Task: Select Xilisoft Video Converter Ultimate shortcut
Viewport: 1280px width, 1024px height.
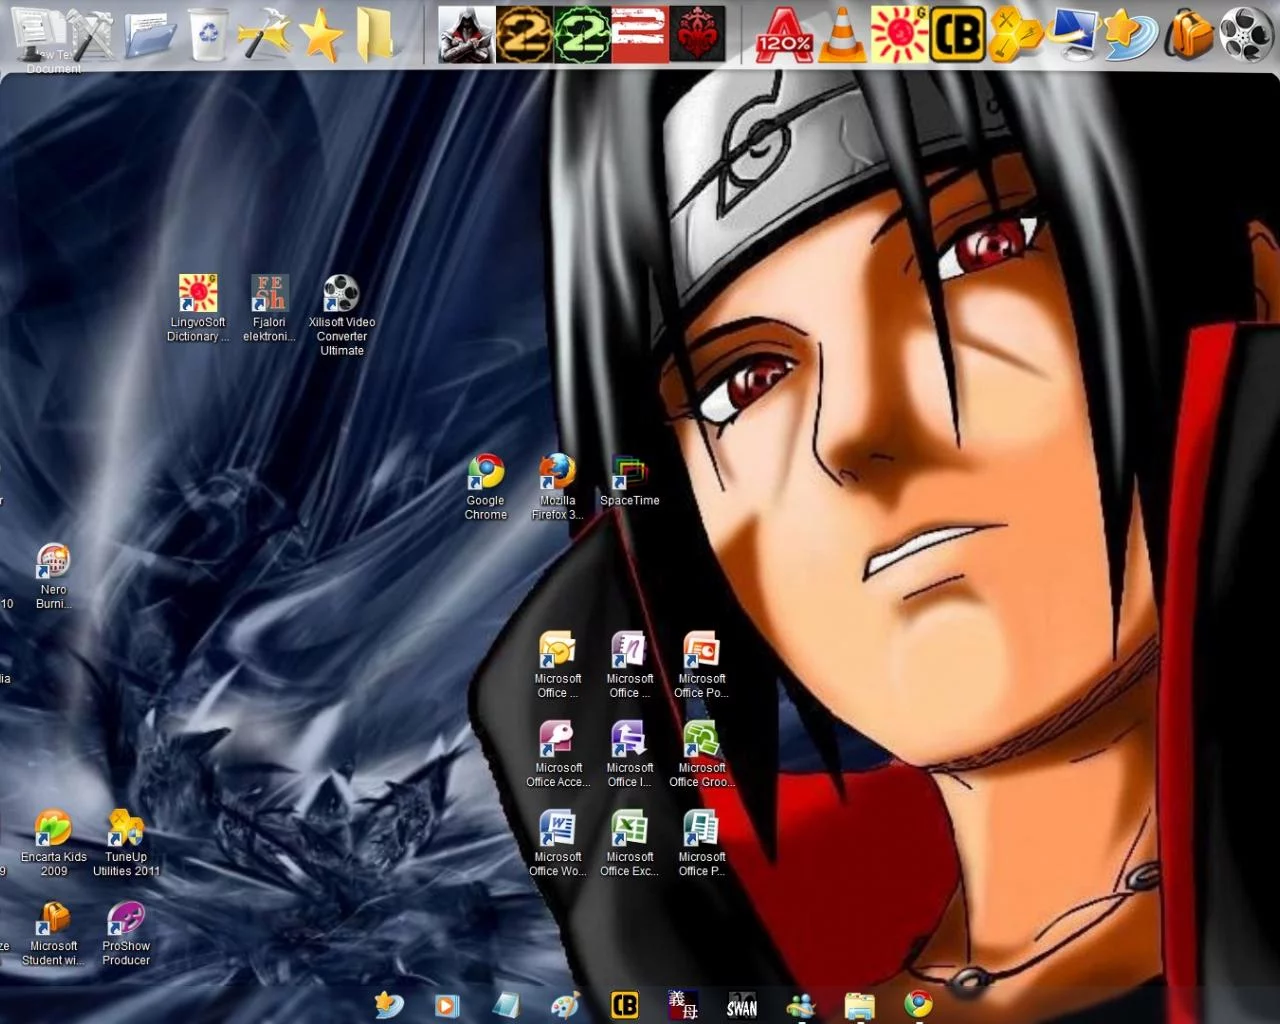Action: pyautogui.click(x=342, y=315)
